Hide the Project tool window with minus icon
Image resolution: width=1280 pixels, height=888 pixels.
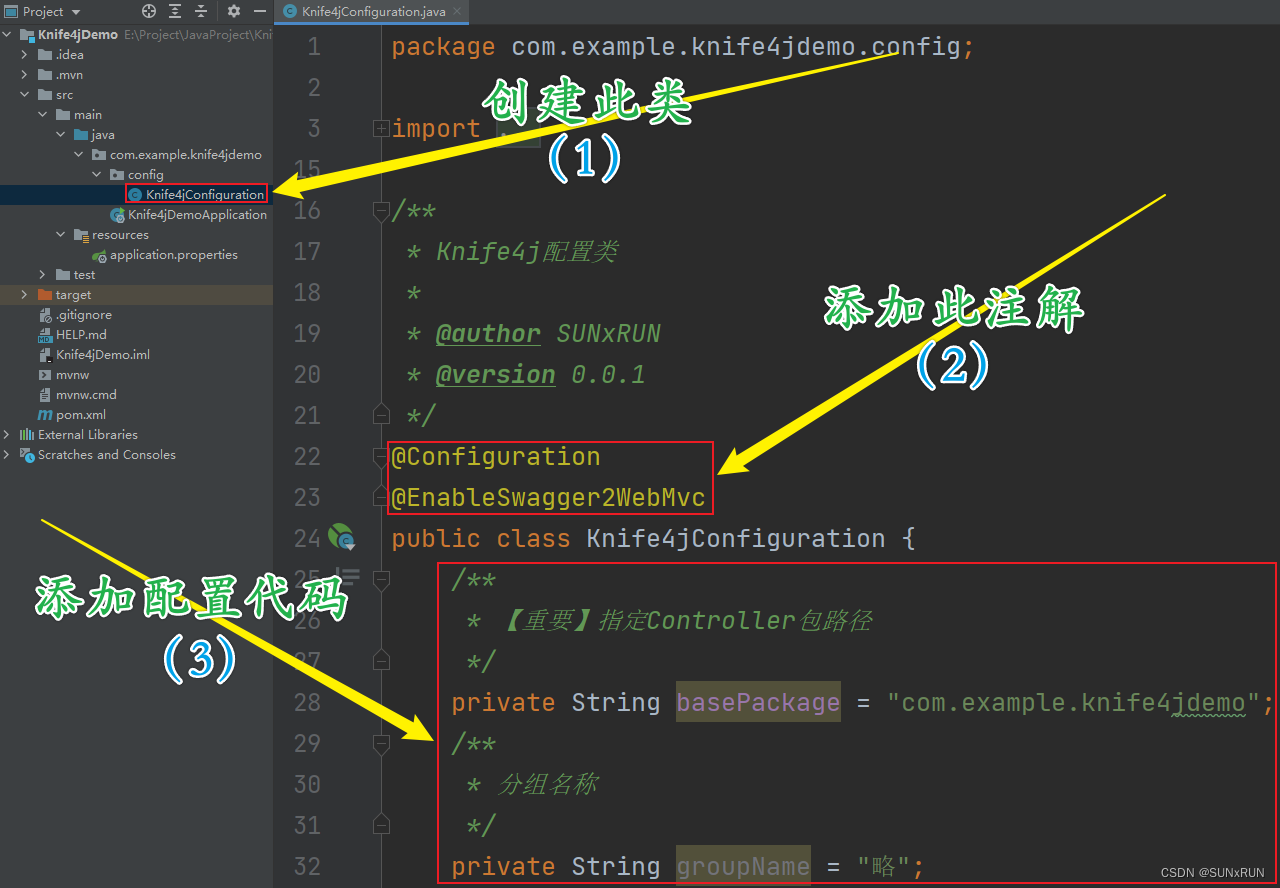[x=260, y=11]
